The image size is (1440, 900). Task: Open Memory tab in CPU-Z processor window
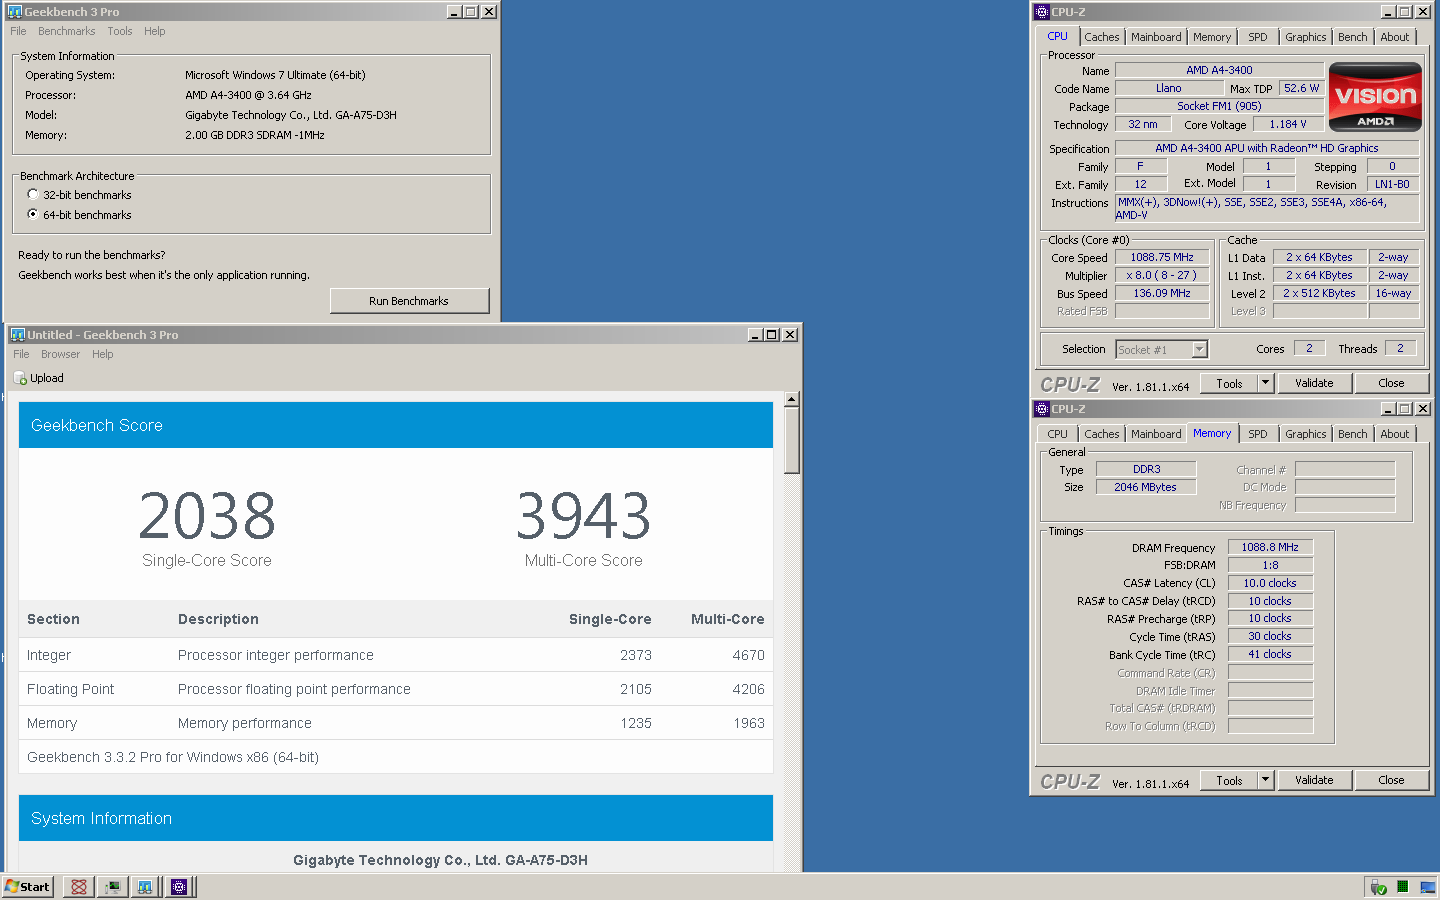[1211, 37]
